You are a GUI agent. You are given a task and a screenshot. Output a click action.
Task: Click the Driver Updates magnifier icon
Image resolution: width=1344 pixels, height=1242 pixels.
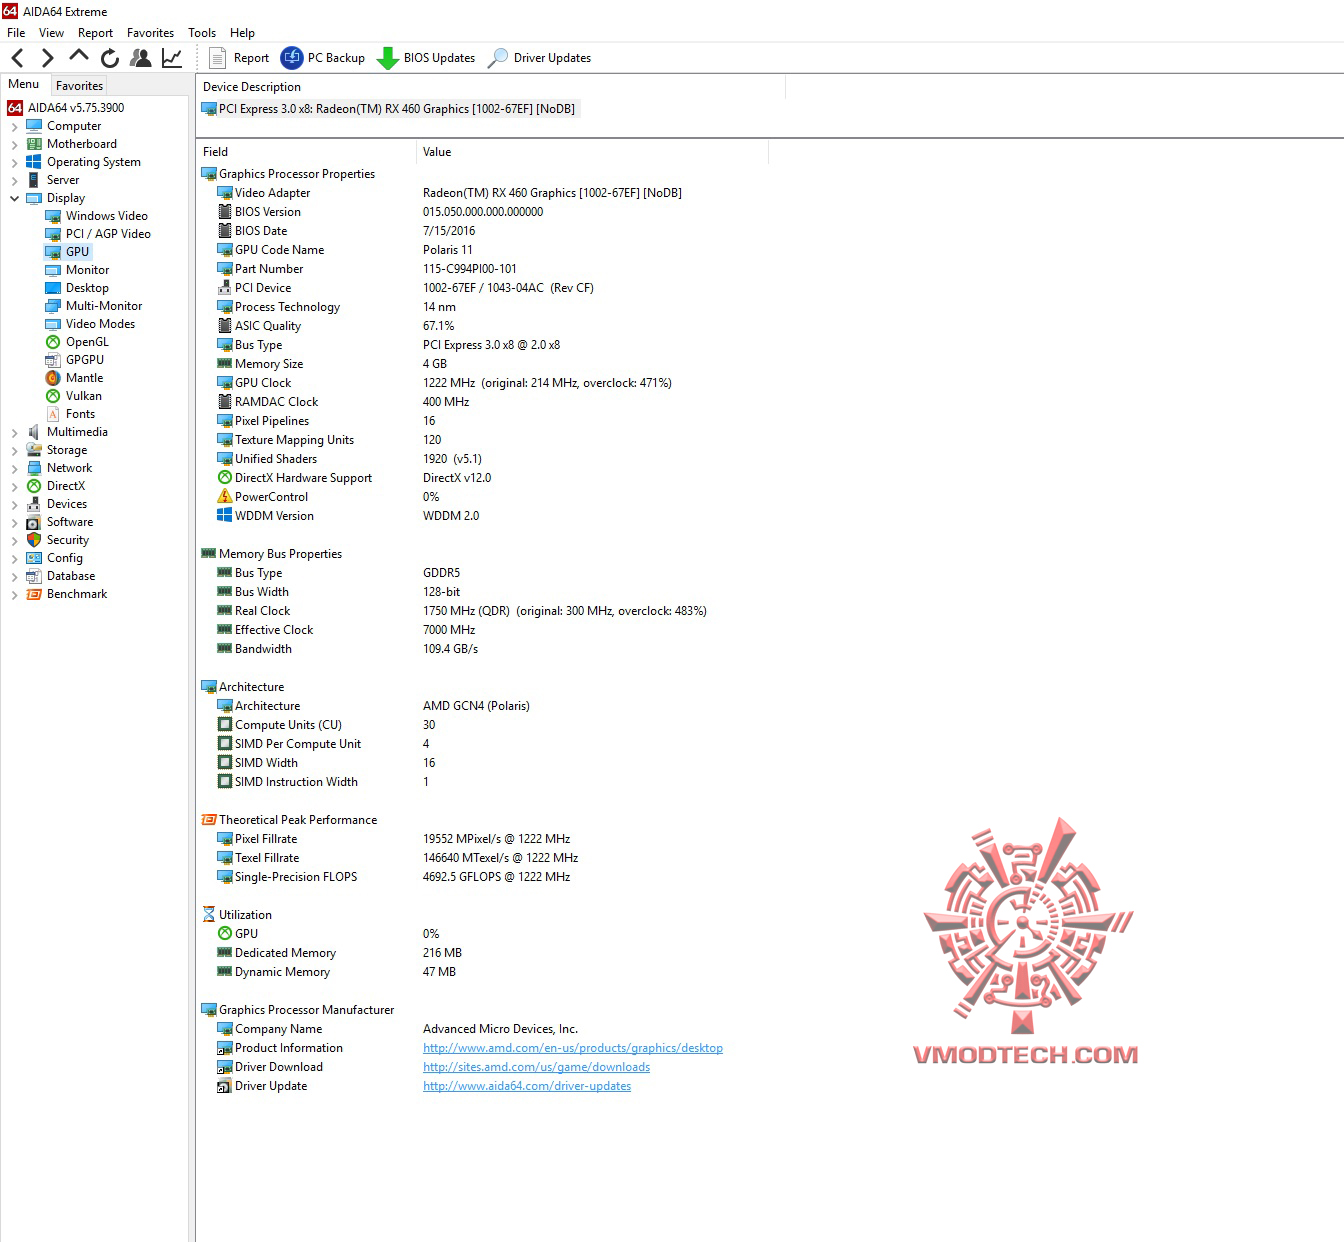(497, 58)
